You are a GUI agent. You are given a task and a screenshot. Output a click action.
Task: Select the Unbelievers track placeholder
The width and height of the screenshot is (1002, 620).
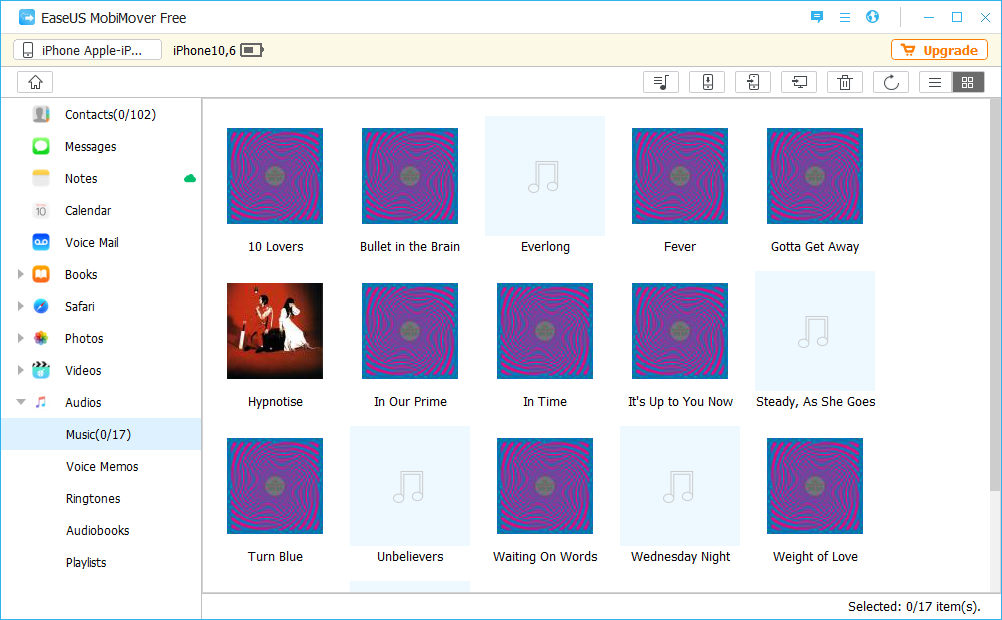point(410,486)
